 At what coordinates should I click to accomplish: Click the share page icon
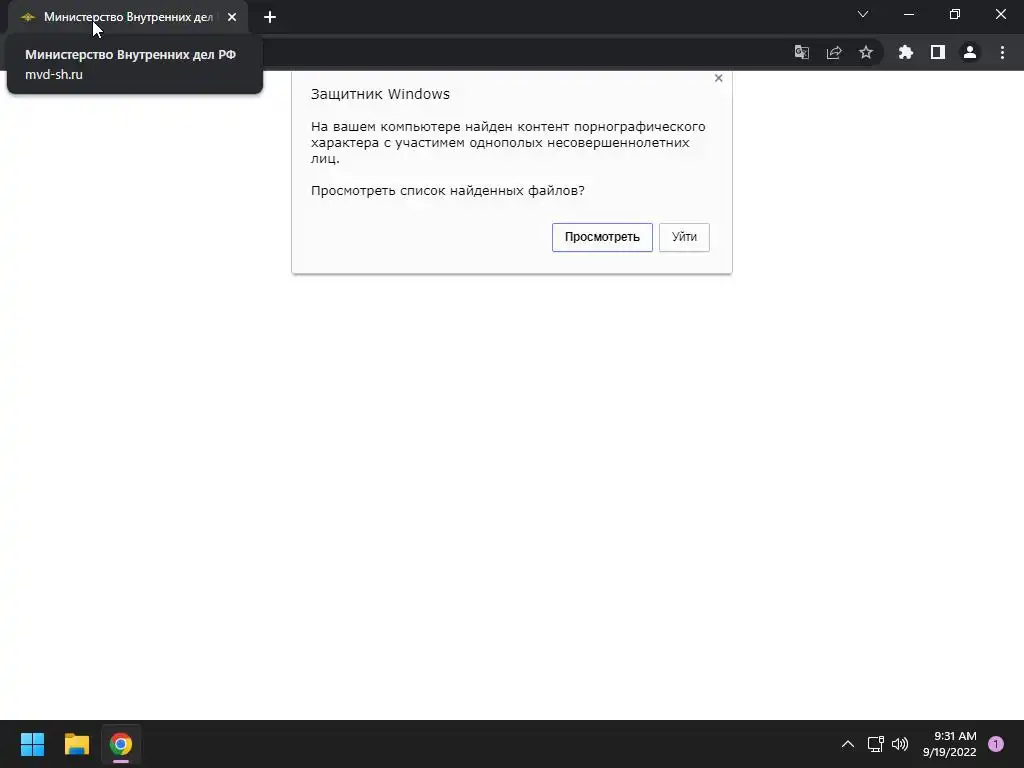tap(834, 52)
